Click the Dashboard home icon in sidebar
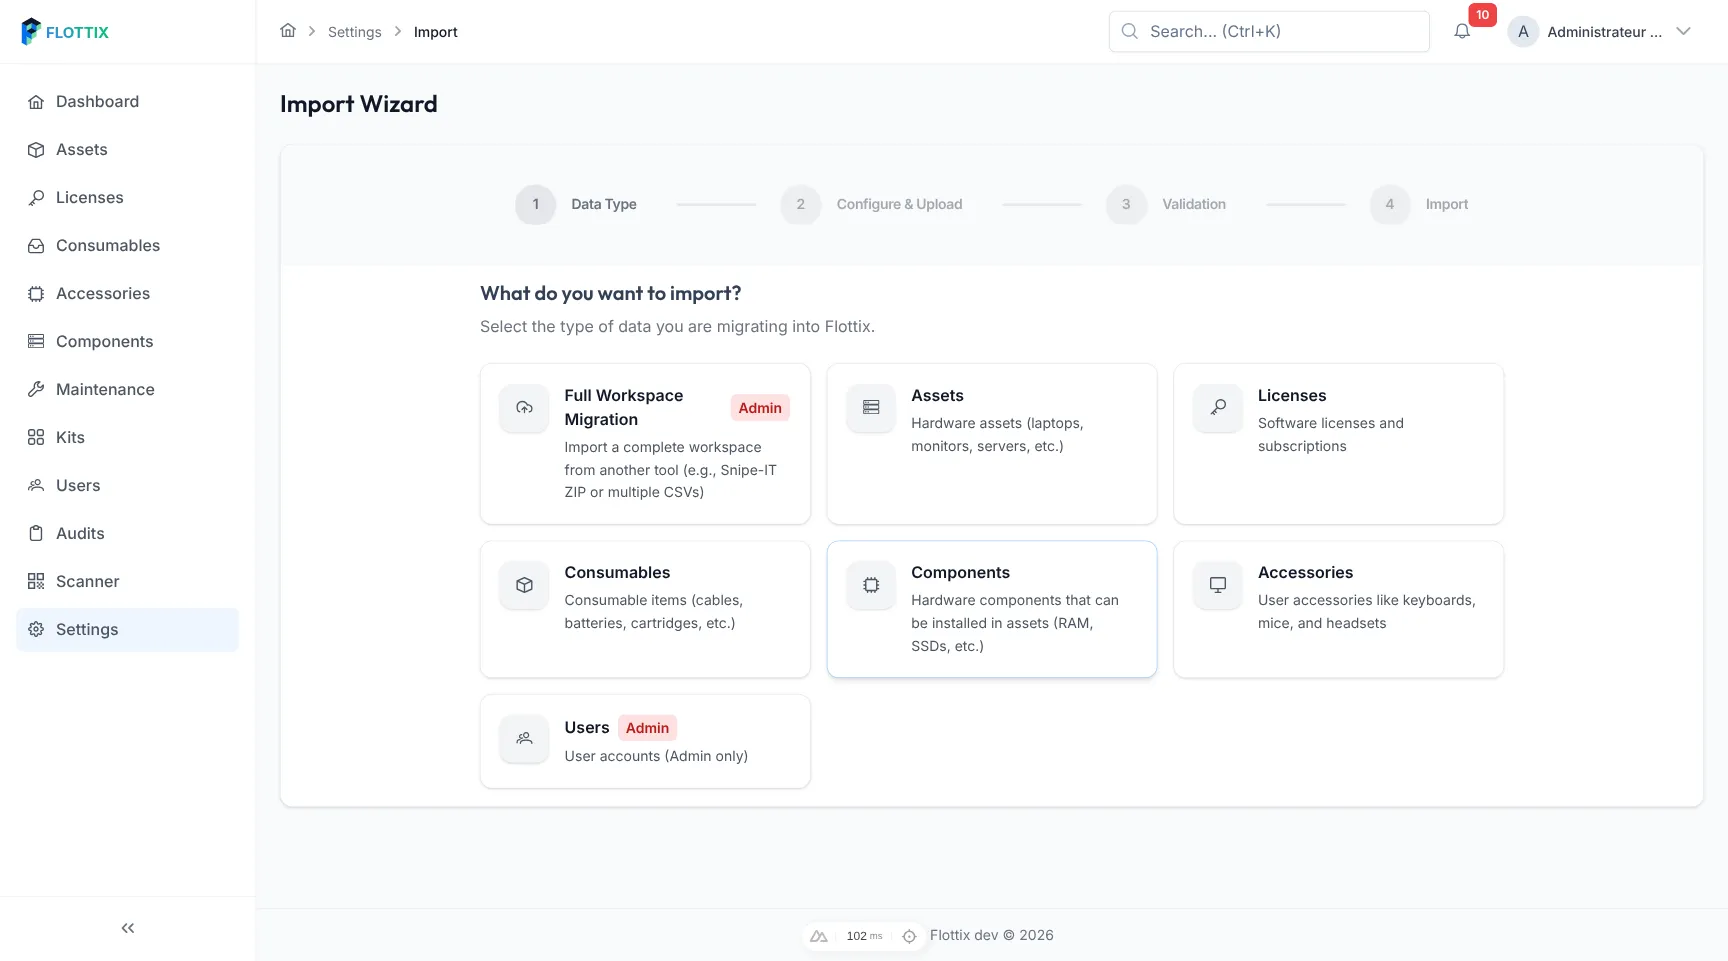The width and height of the screenshot is (1728, 961). click(36, 102)
